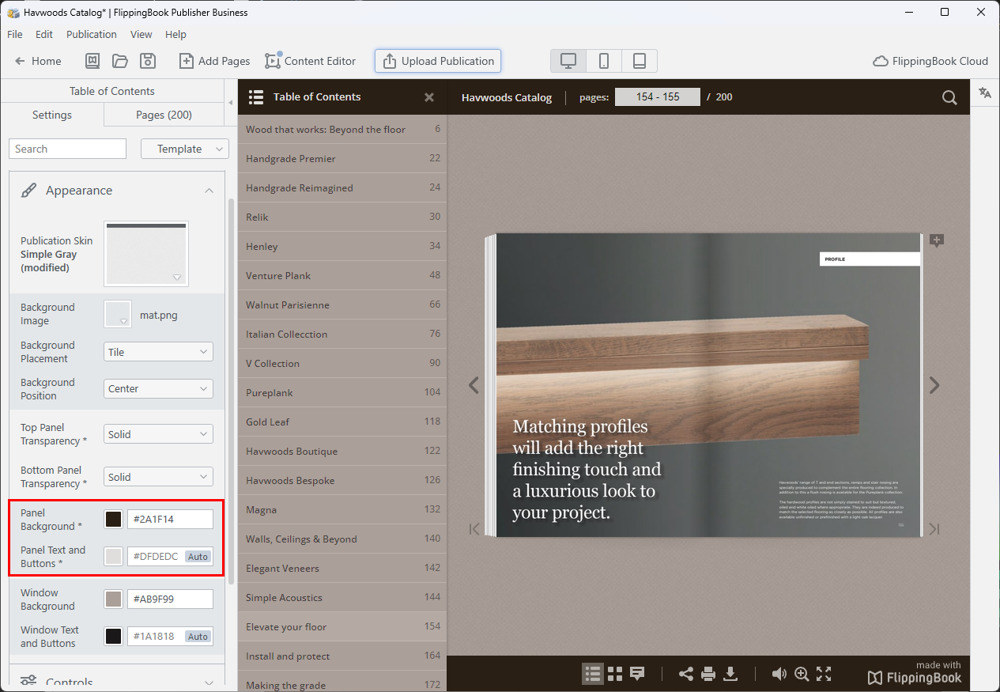
Task: Click the pages number field 154 - 155
Action: (658, 97)
